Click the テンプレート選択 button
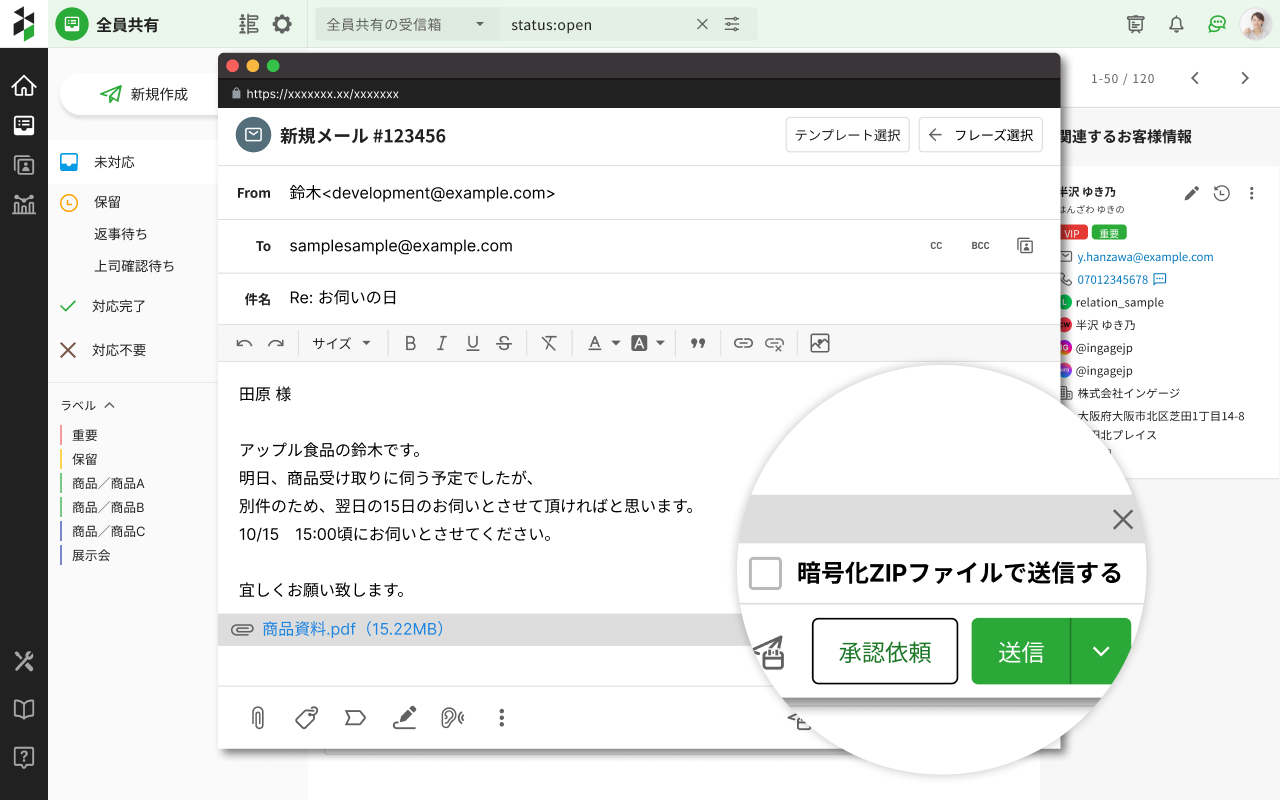This screenshot has width=1280, height=800. pos(847,135)
